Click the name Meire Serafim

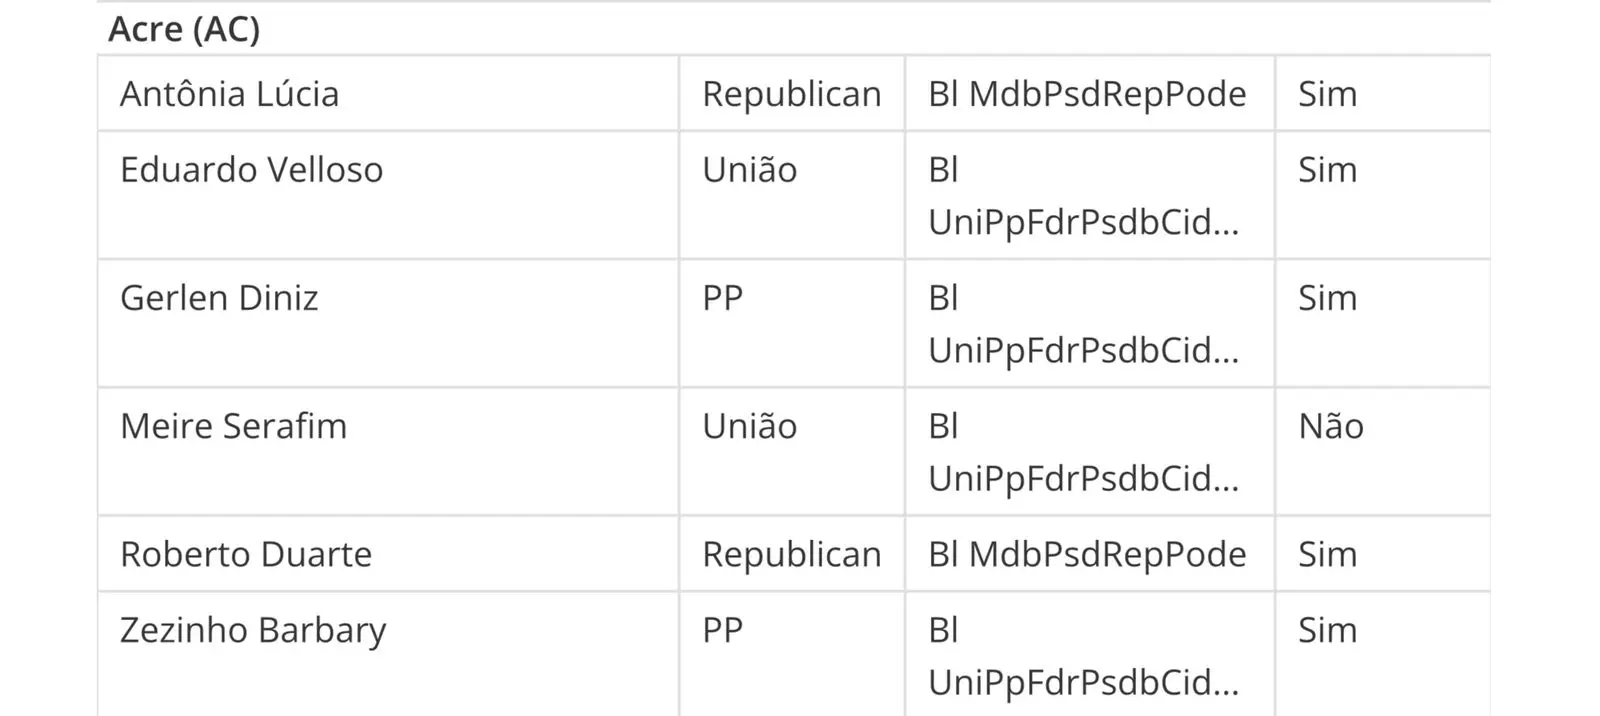pyautogui.click(x=233, y=426)
